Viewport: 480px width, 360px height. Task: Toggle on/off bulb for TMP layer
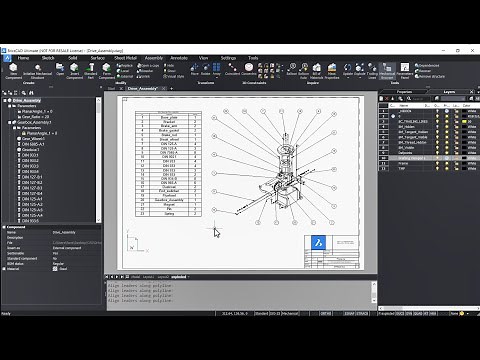[437, 169]
